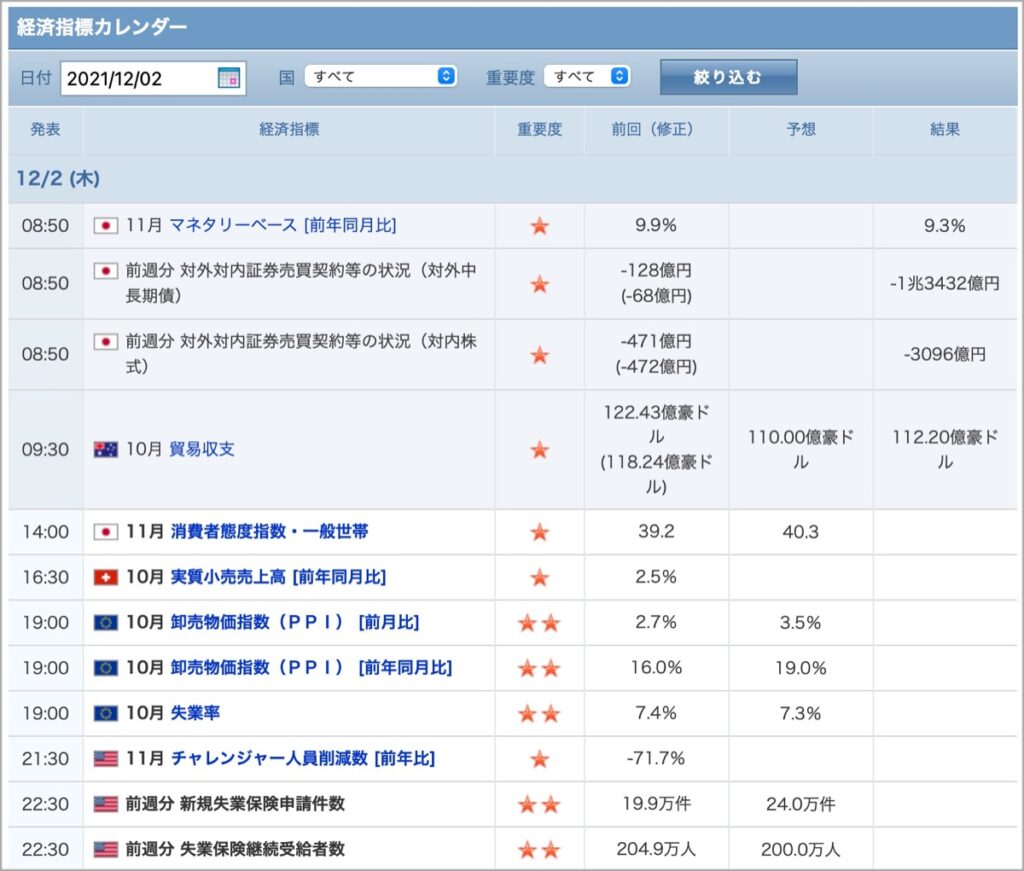This screenshot has height=871, width=1024.
Task: Click the date field showing 2021/12/02
Action: pos(153,78)
